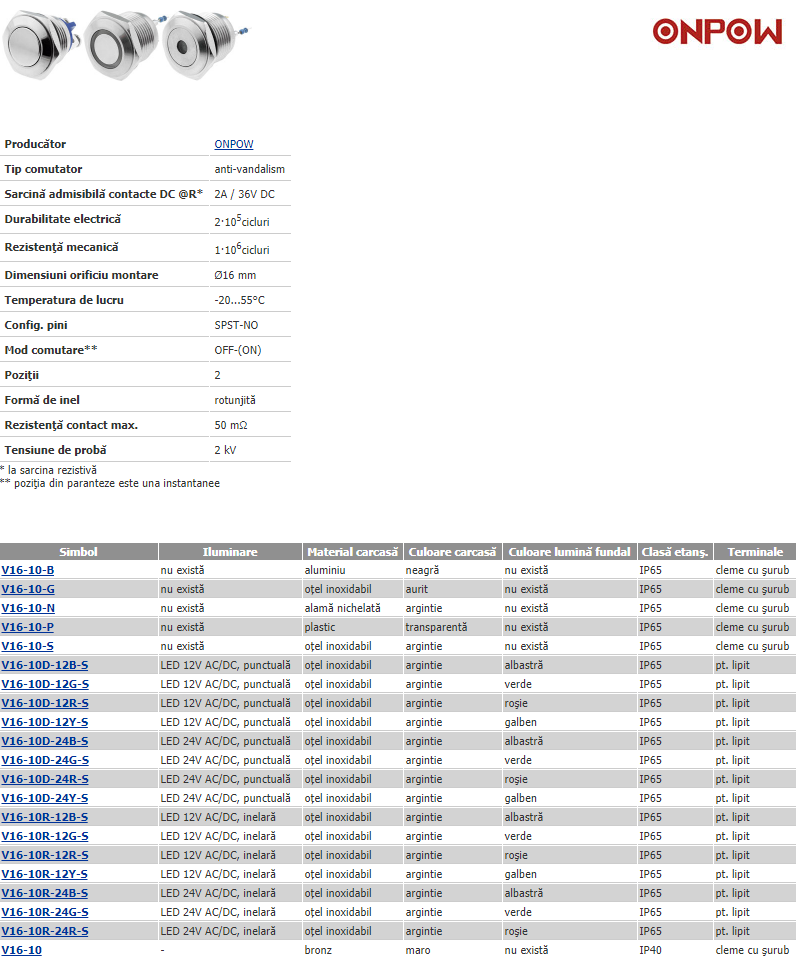Open product V16-10-G link
796x957 pixels.
pos(28,589)
